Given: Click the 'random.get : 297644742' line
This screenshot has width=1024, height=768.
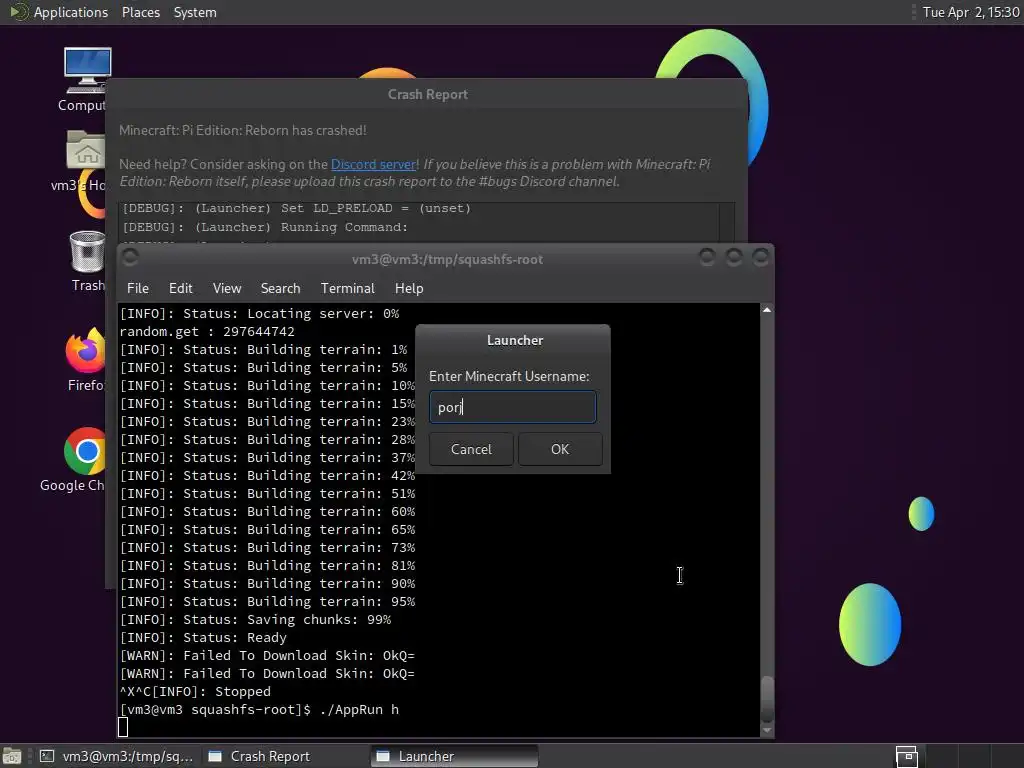Looking at the screenshot, I should (x=207, y=332).
